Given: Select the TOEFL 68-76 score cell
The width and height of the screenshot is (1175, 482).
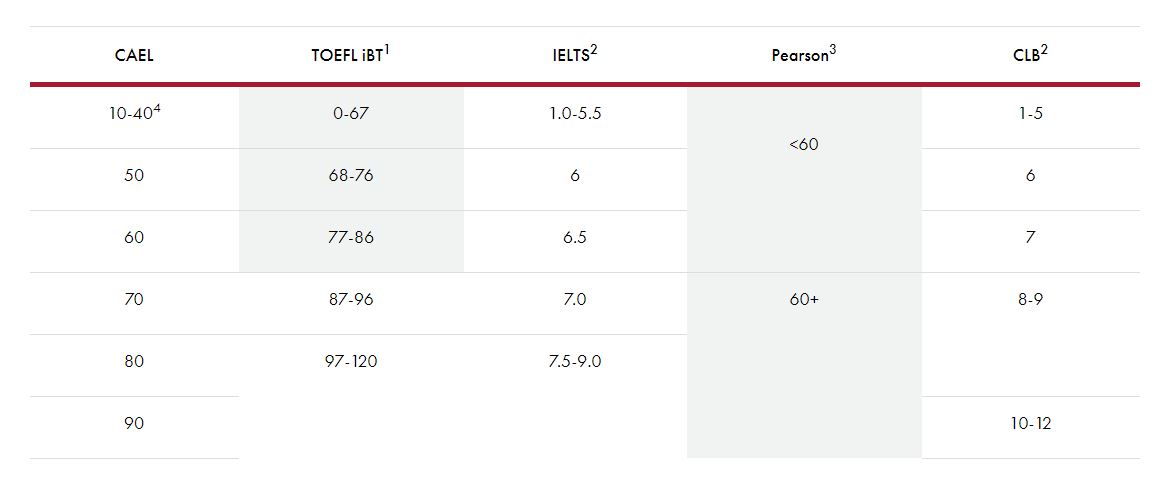Looking at the screenshot, I should pos(351,176).
